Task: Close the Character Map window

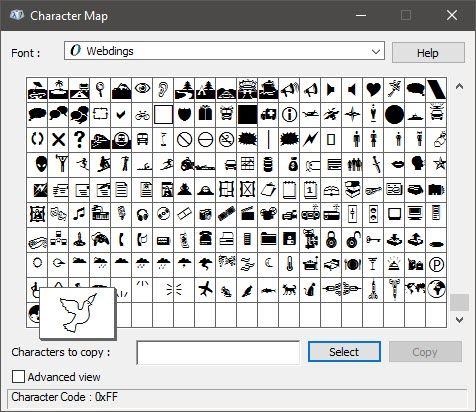Action: 452,15
